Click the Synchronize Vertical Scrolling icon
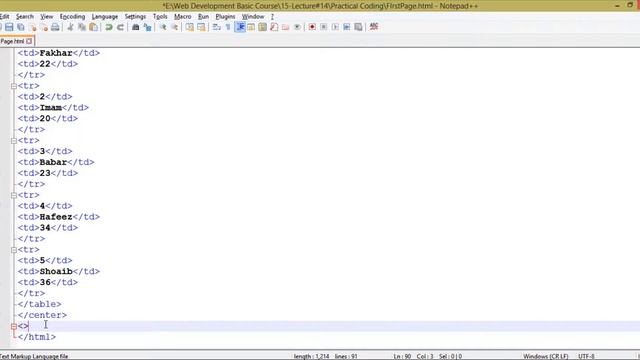 189,27
